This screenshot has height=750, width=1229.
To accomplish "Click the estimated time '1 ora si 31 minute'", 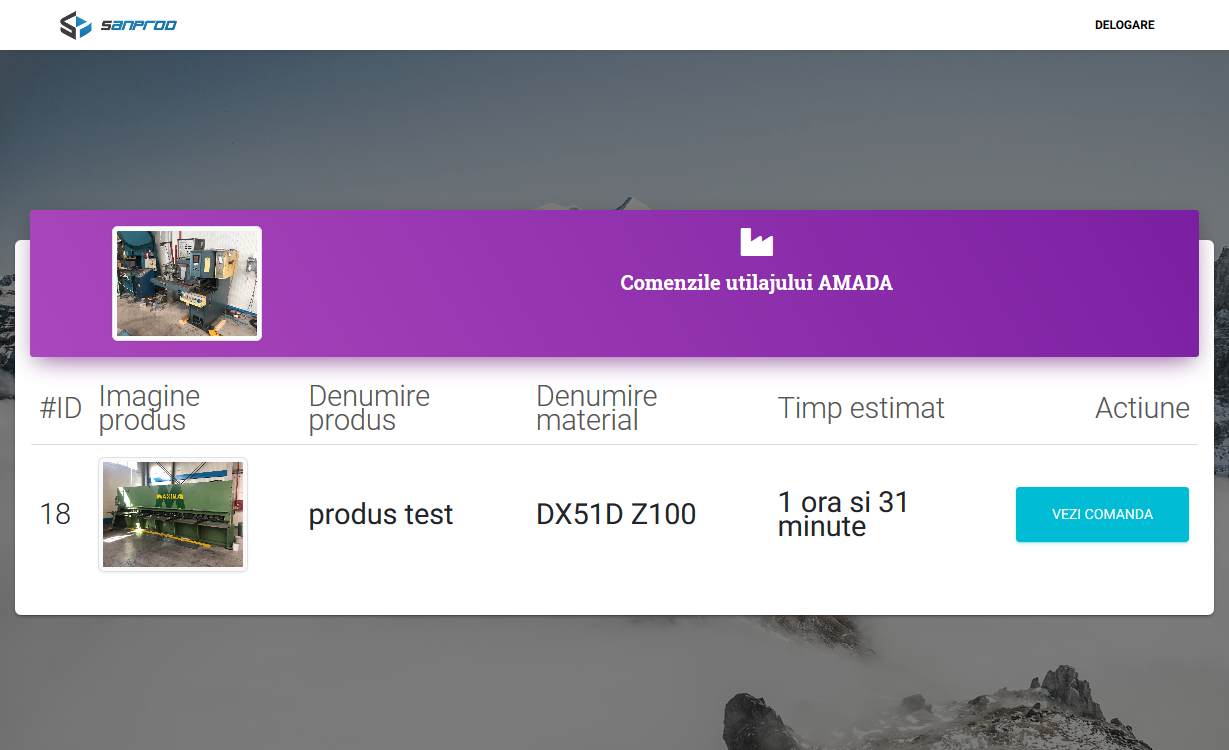I will [x=843, y=514].
